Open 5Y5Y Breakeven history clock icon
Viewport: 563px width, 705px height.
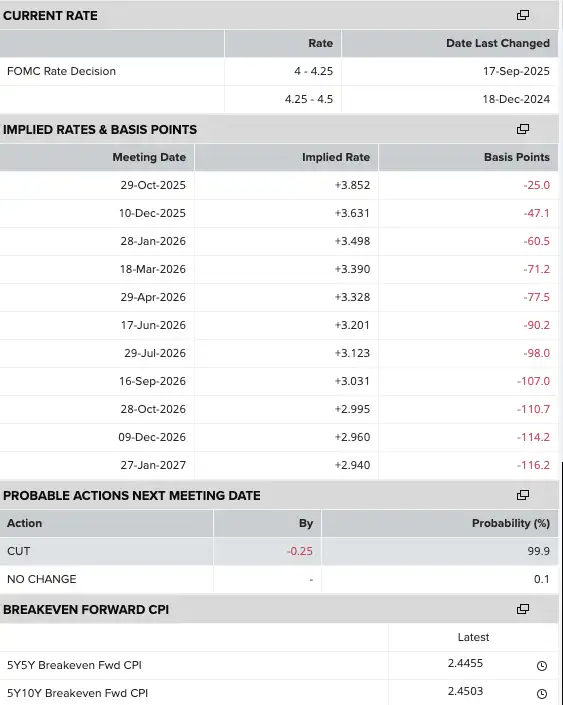(542, 666)
